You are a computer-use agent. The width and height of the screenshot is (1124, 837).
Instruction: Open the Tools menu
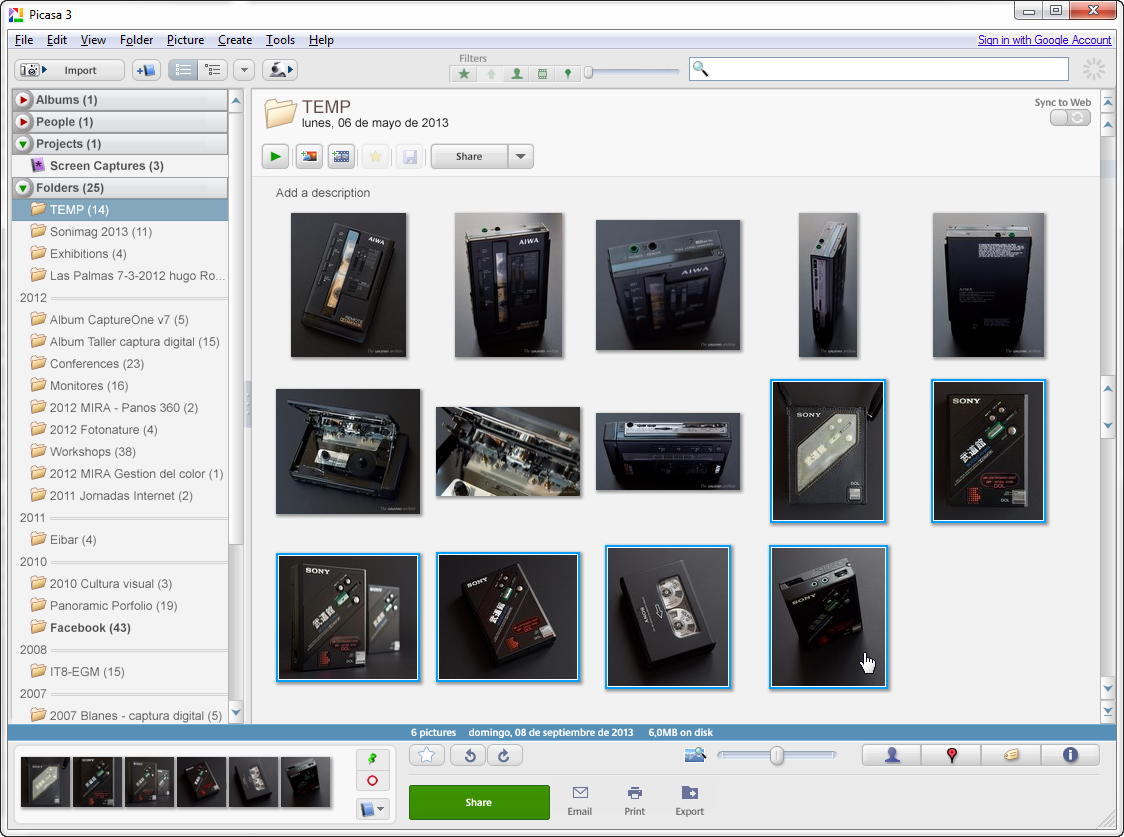[280, 40]
